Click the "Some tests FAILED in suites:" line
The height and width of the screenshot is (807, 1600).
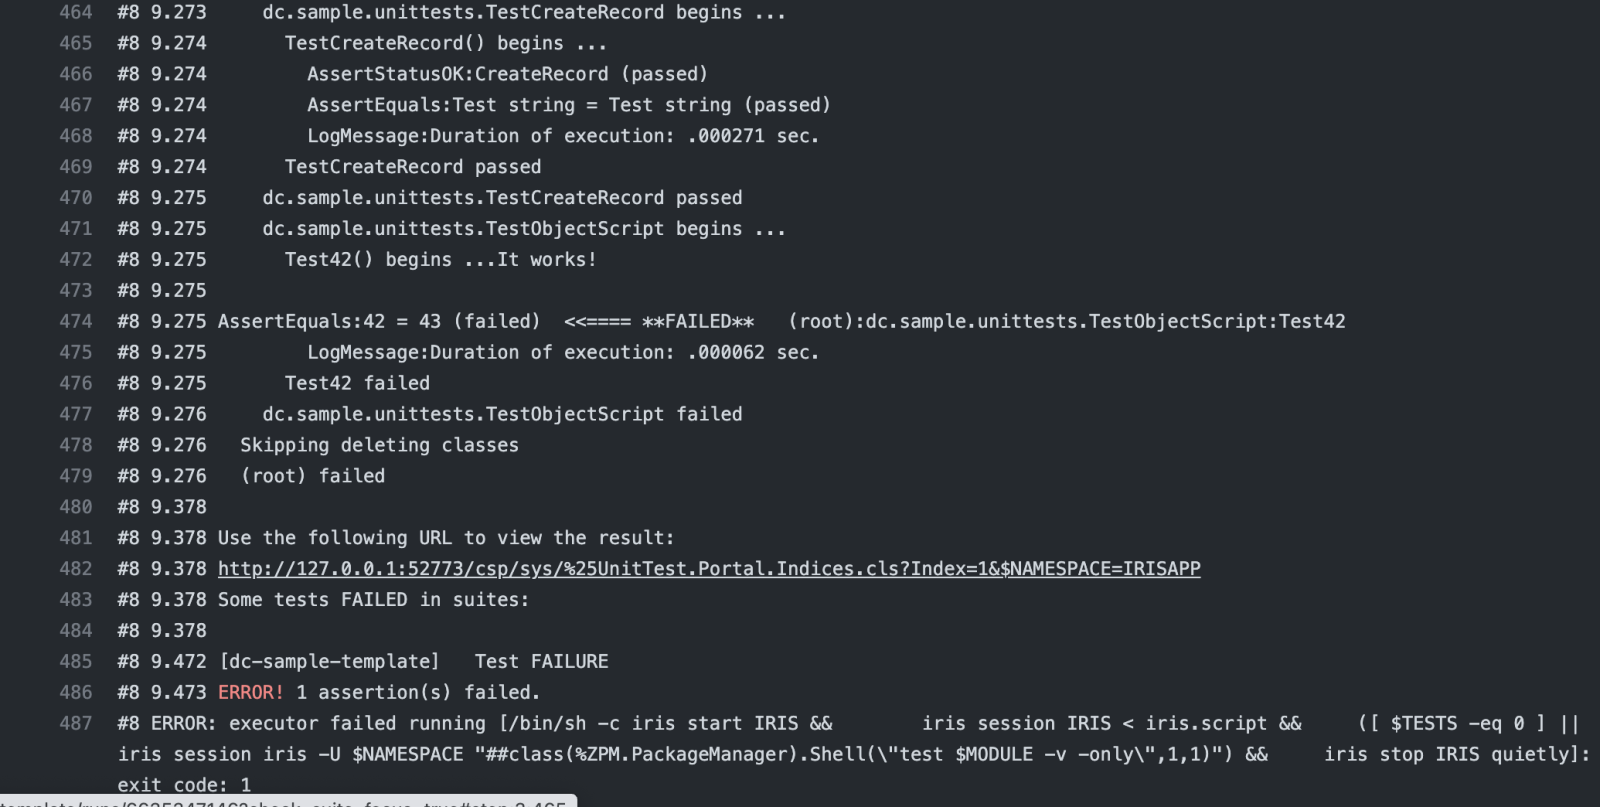373,600
